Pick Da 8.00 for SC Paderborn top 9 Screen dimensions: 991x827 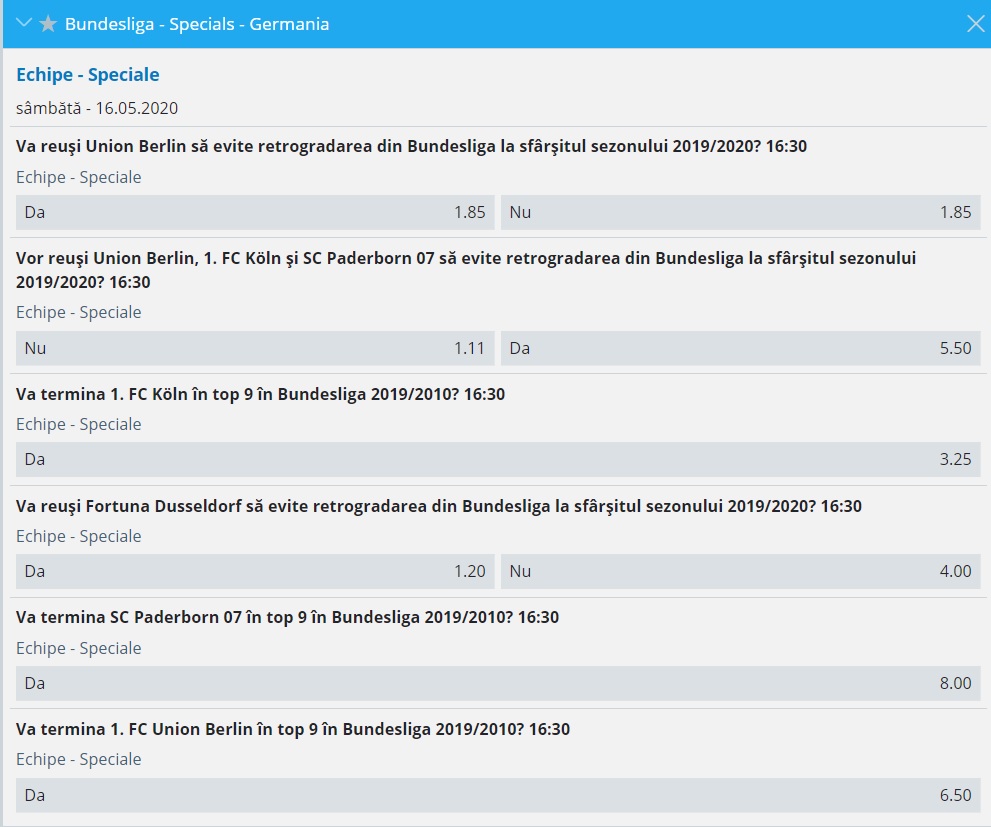coord(497,683)
